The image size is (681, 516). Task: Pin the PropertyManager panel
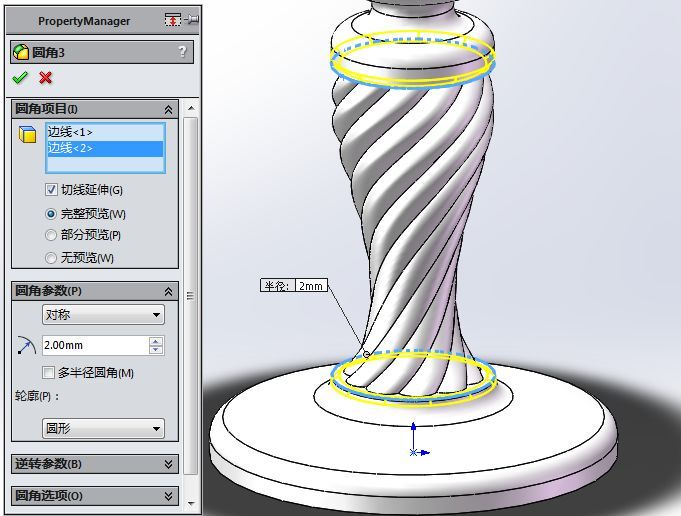point(192,20)
